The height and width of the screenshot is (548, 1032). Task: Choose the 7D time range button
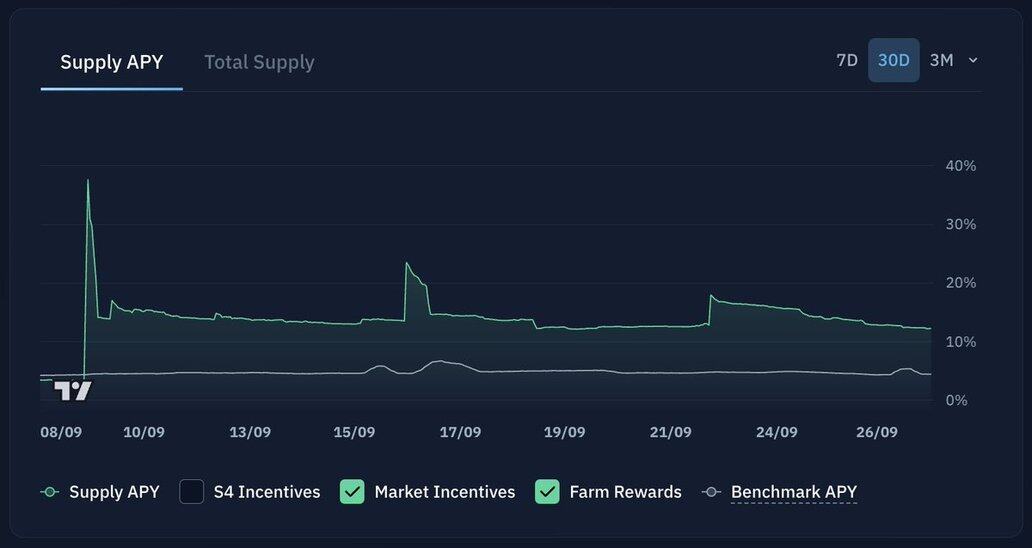(847, 60)
